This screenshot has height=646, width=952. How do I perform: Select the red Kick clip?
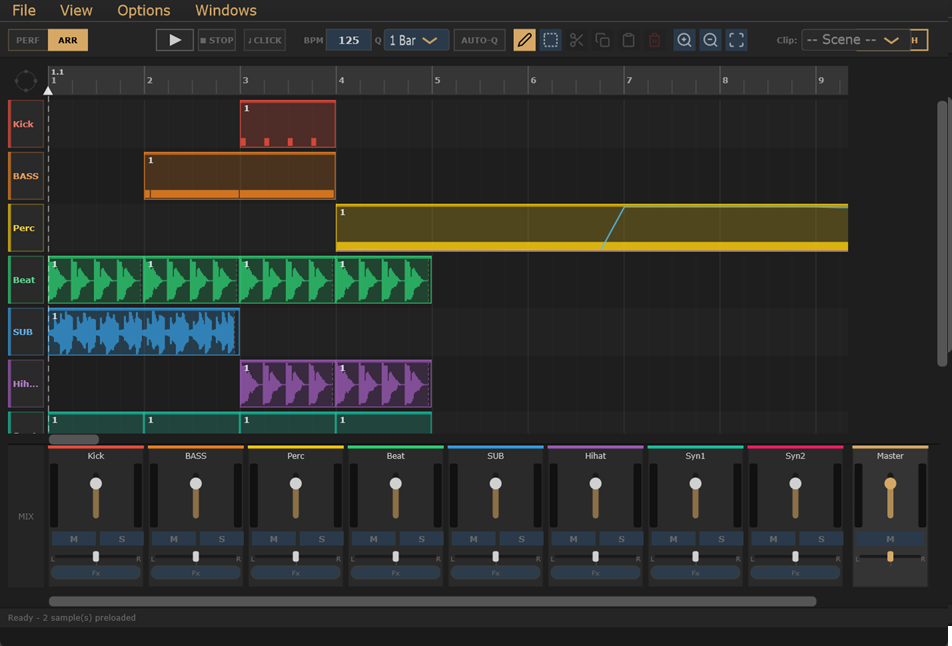[288, 124]
